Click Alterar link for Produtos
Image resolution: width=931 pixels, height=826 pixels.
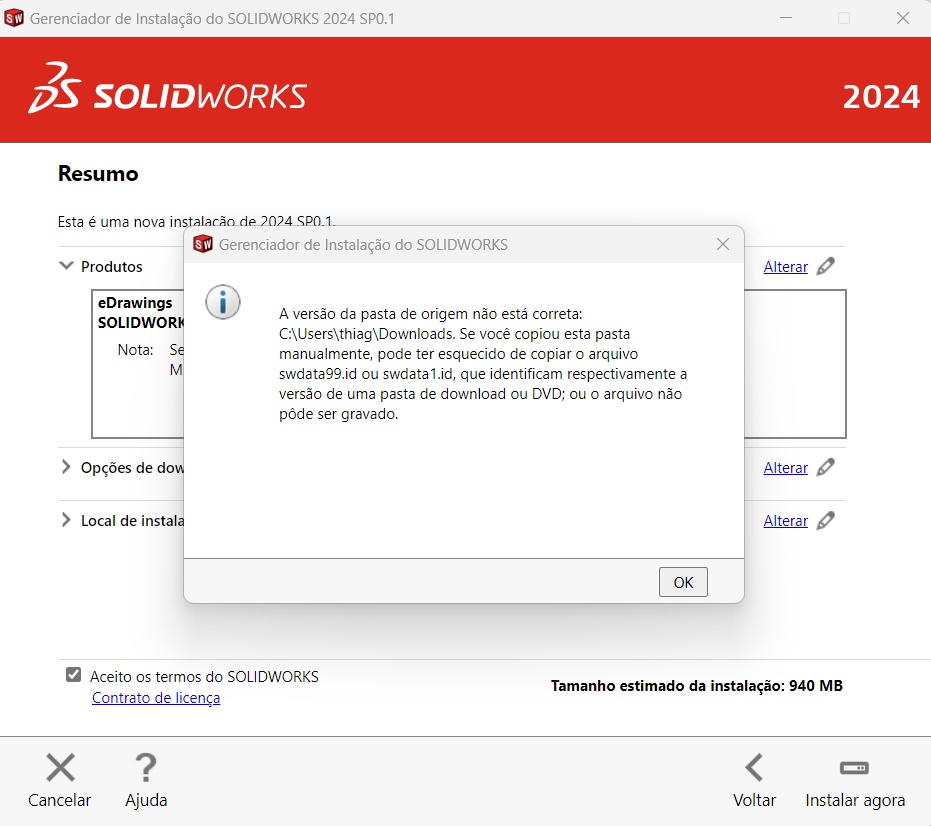[x=785, y=267]
